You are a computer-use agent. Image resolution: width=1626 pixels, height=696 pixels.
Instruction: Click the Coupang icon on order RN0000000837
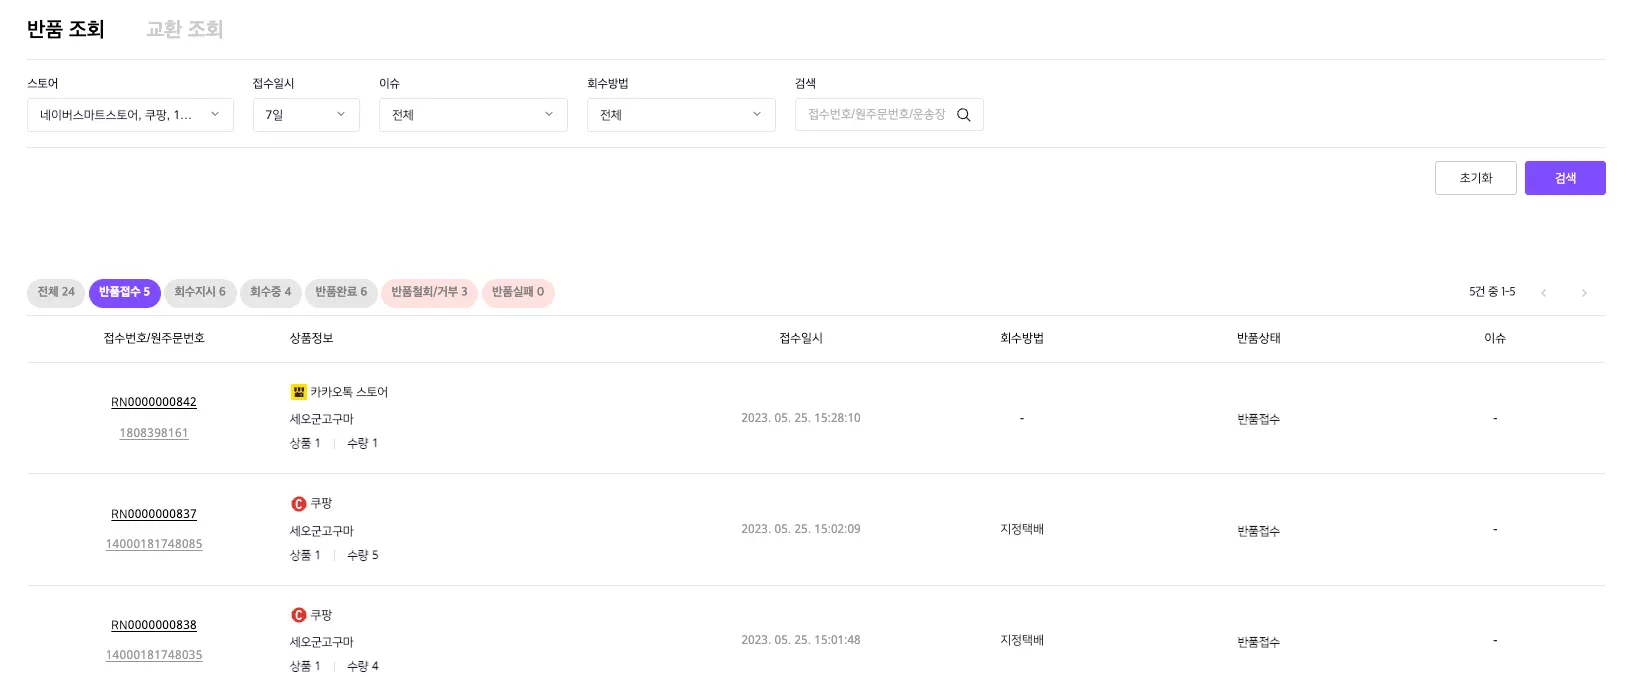click(x=298, y=504)
